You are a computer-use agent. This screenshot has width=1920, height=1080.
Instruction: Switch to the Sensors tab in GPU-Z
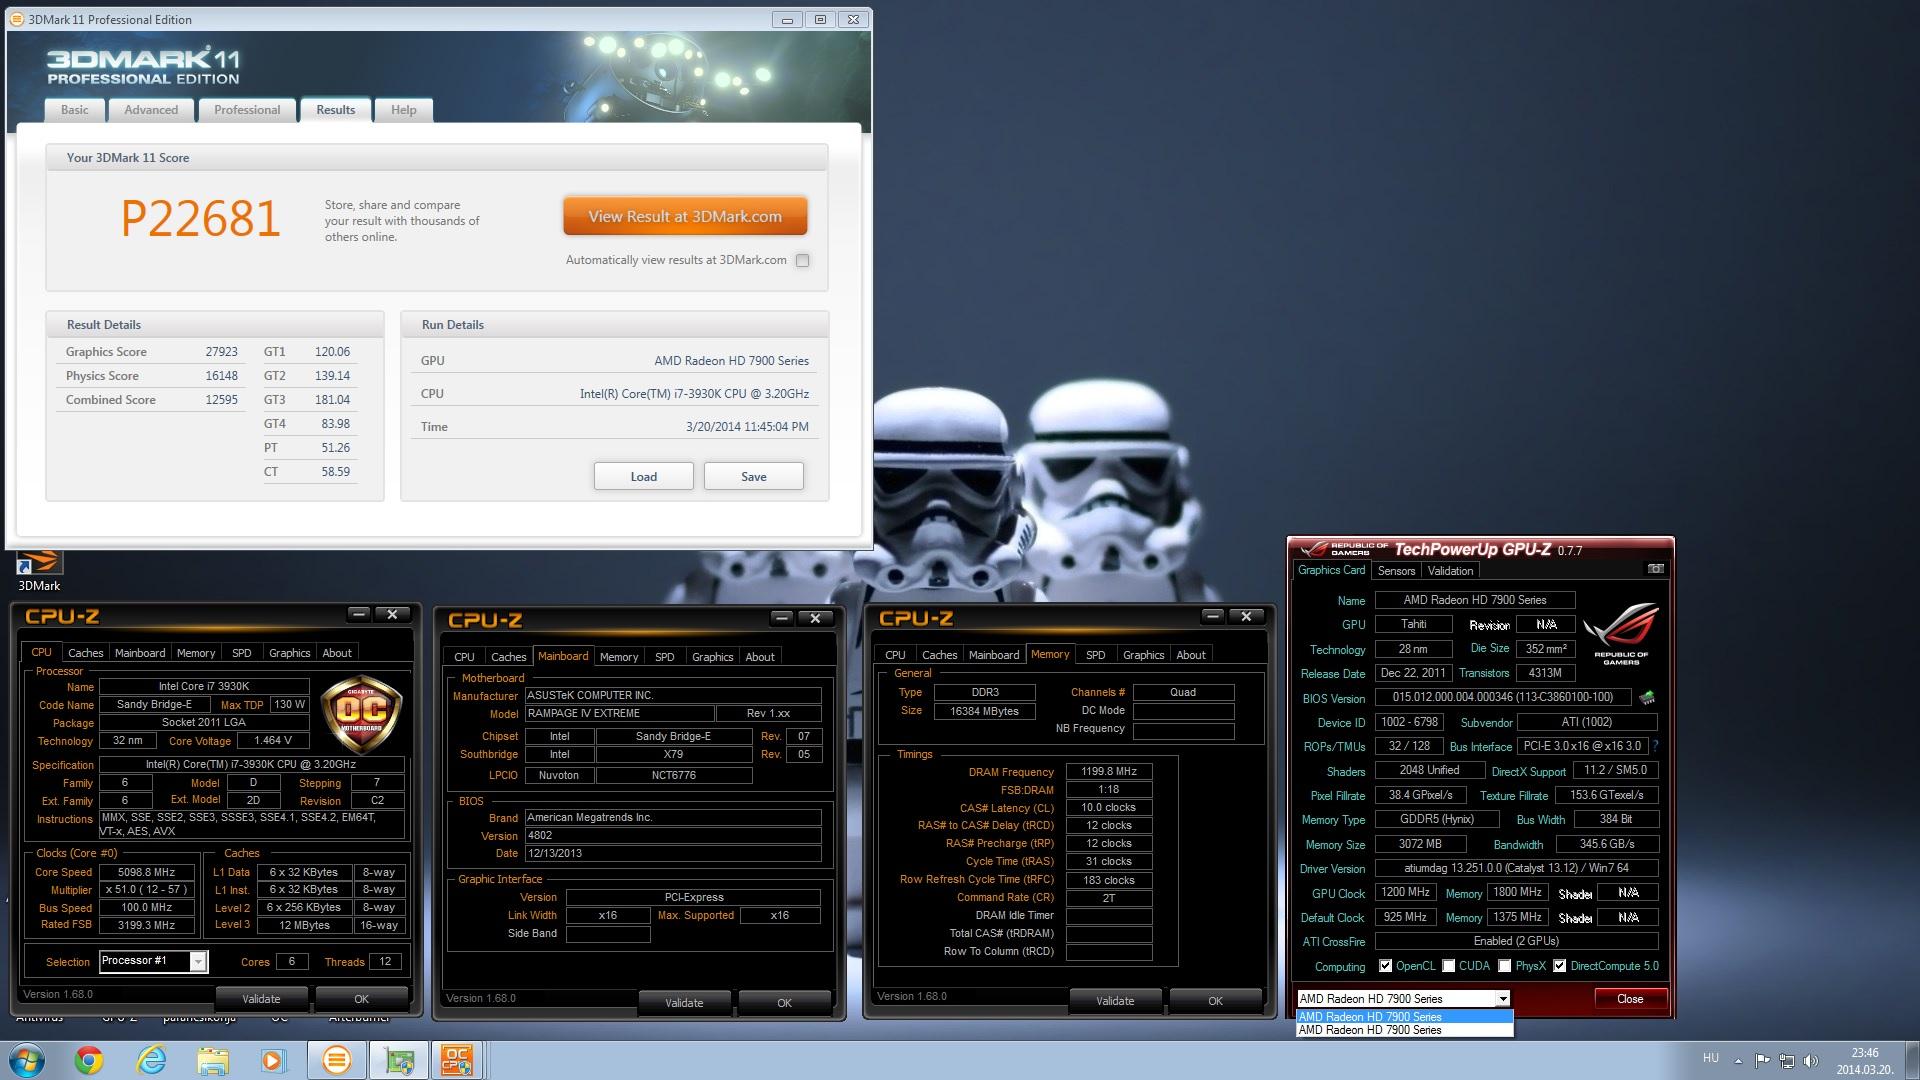pos(1396,571)
